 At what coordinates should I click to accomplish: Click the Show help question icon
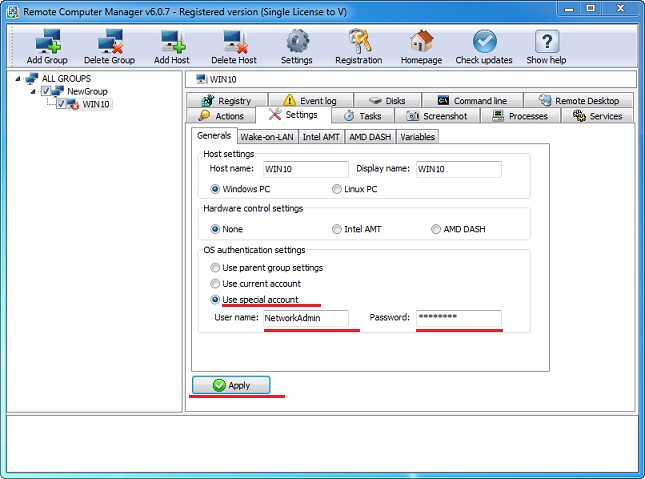(547, 41)
